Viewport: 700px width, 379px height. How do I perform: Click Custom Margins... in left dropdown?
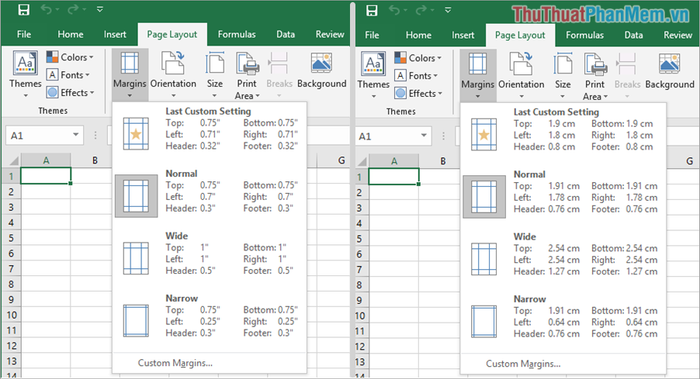175,363
